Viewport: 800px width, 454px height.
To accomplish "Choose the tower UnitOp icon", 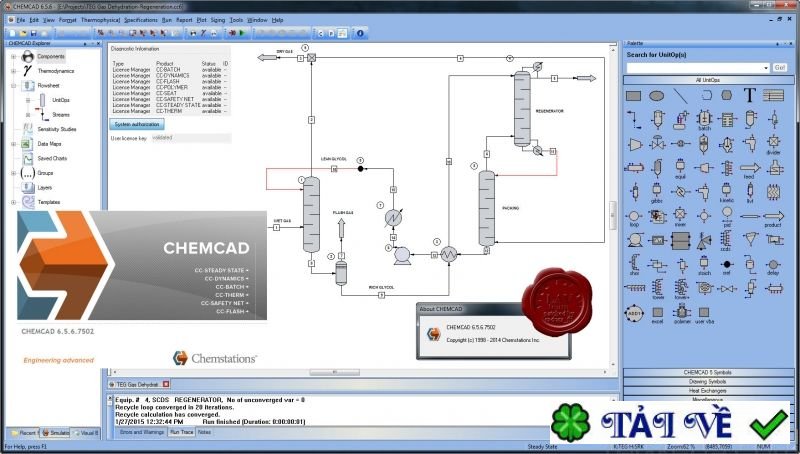I will click(x=658, y=289).
